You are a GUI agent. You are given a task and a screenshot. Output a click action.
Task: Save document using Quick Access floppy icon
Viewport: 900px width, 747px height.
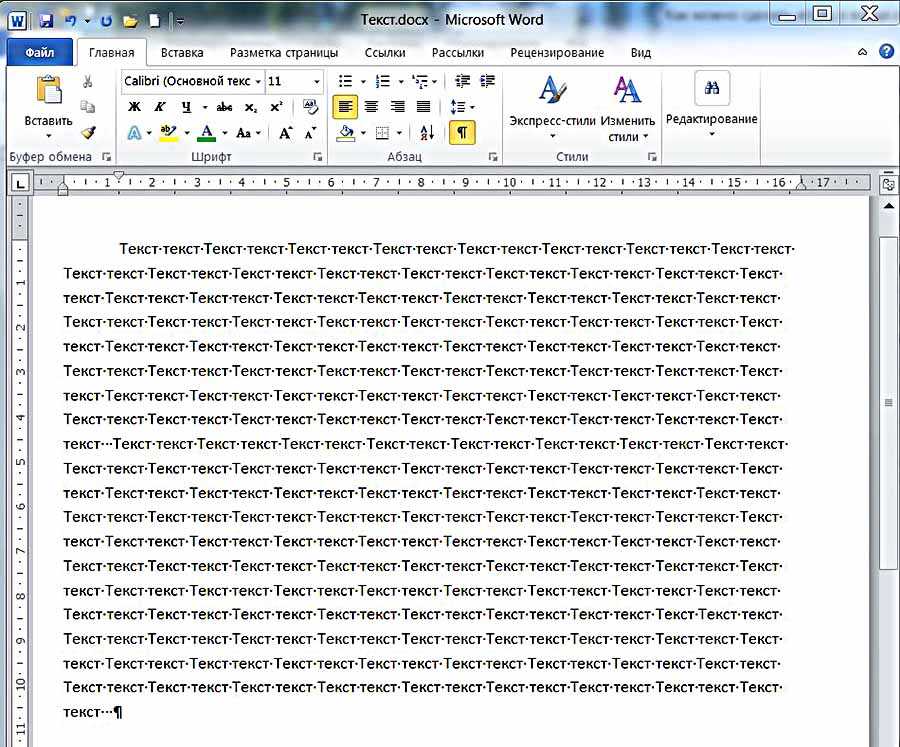[46, 19]
